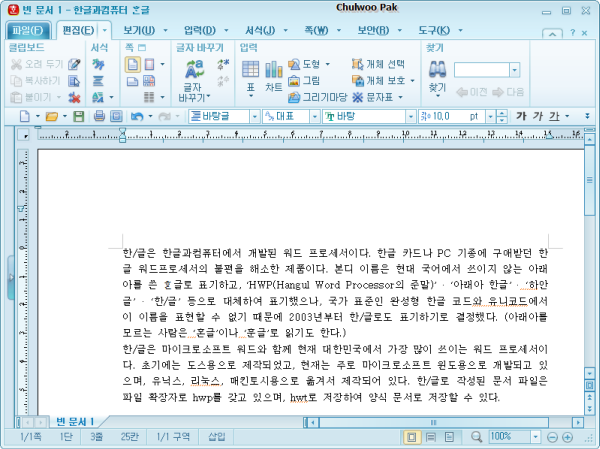Viewport: 600px width, 449px height.
Task: Click the zoom magnifier in status bar
Action: [x=476, y=436]
